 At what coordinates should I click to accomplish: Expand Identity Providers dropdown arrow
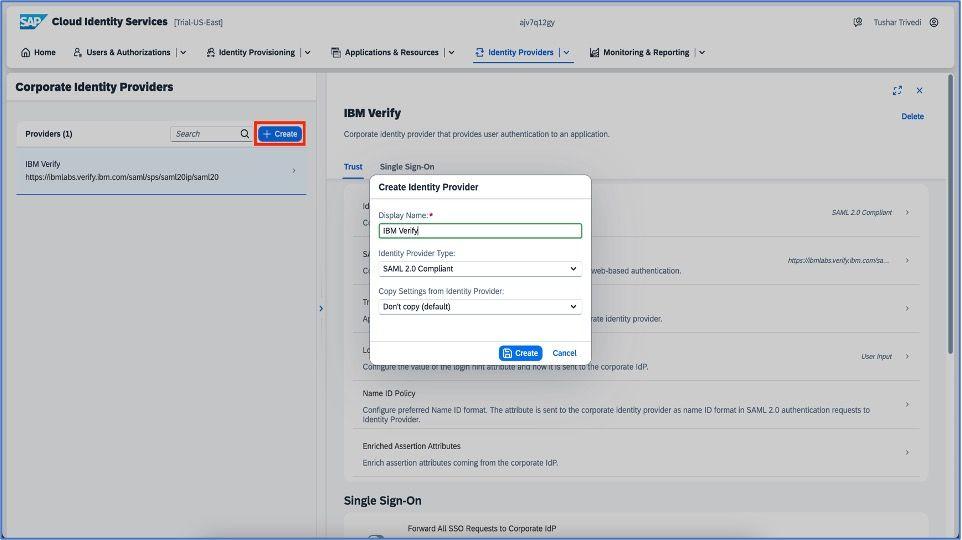pyautogui.click(x=566, y=53)
